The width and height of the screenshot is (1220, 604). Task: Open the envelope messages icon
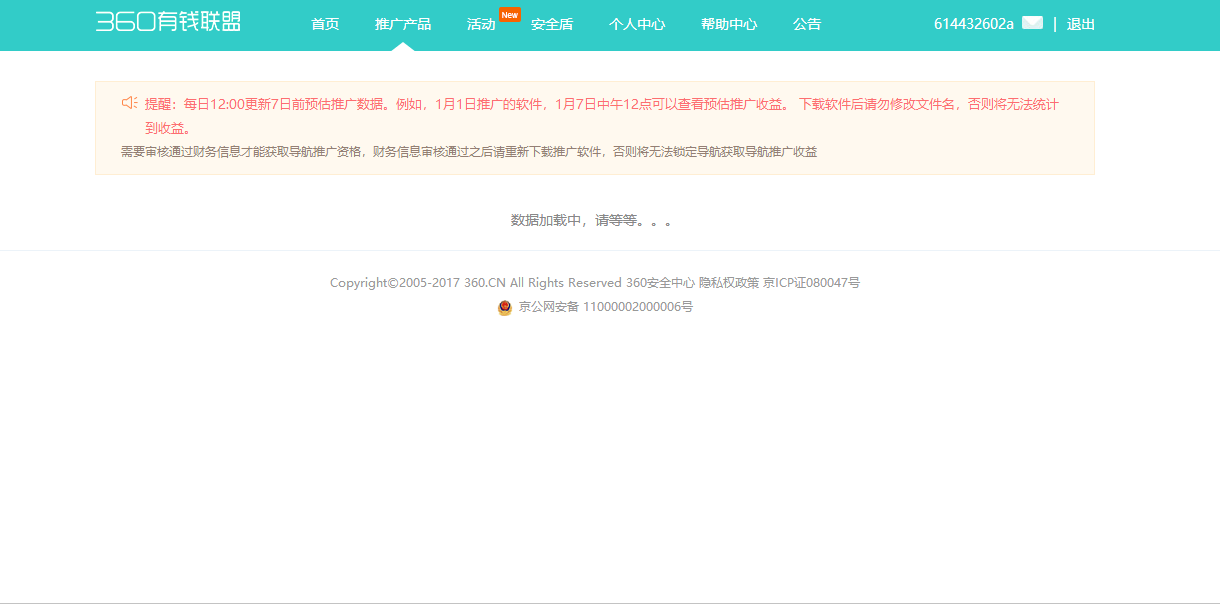1032,23
